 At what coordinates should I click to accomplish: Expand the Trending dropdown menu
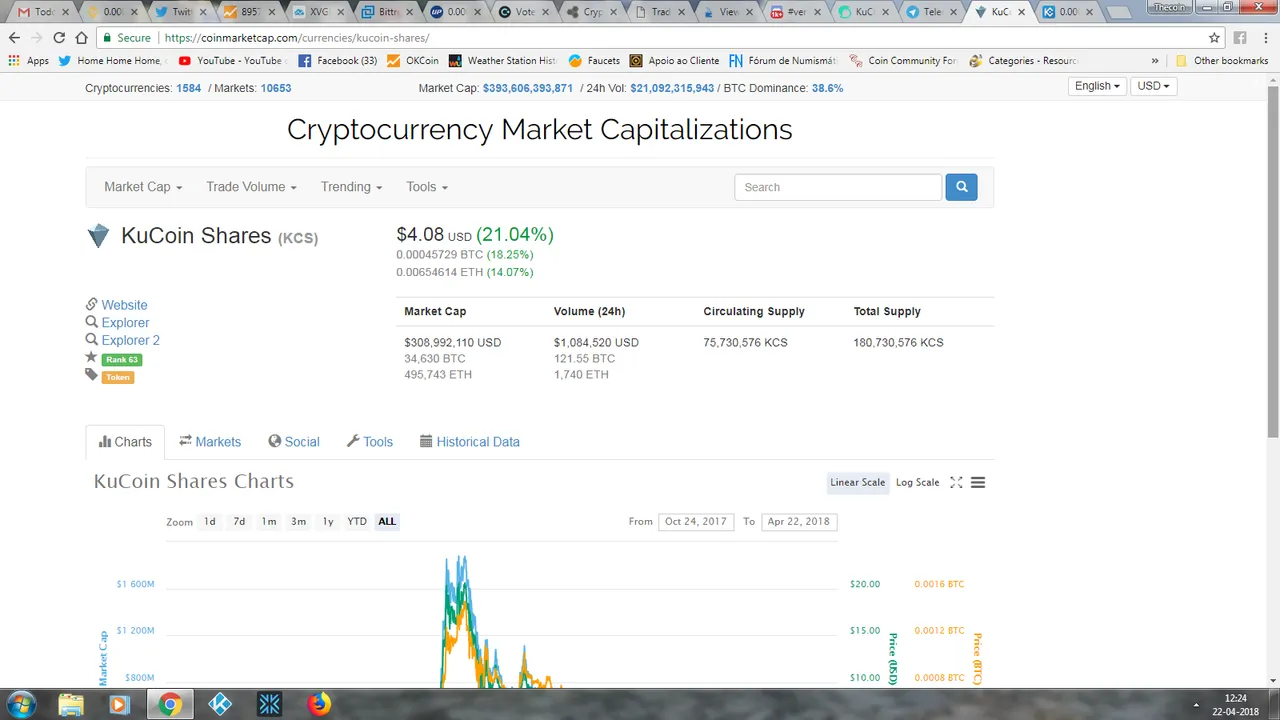[352, 187]
